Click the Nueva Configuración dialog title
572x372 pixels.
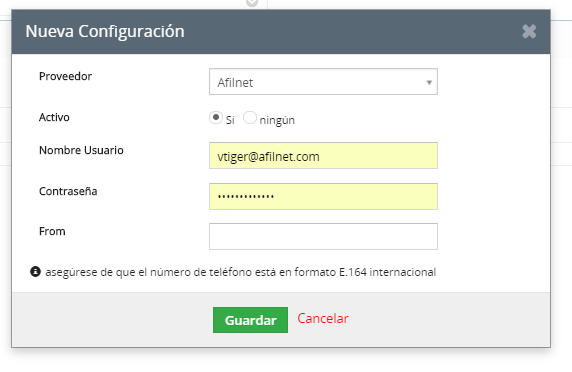105,31
